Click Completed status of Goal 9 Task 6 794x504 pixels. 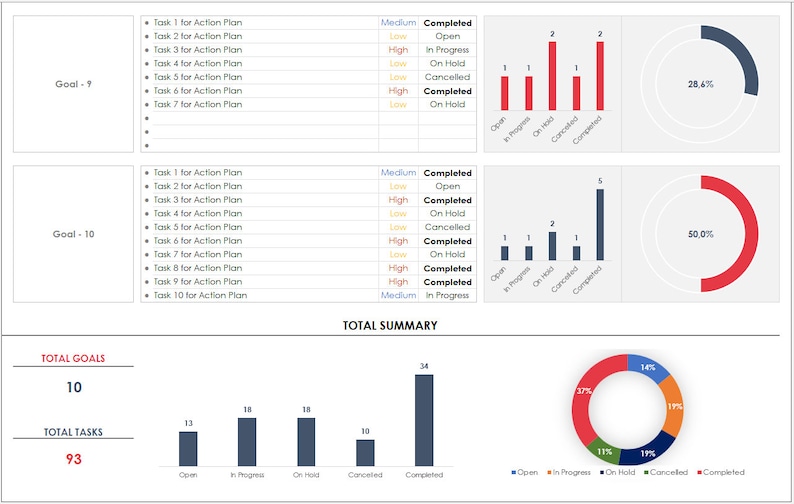click(x=448, y=91)
